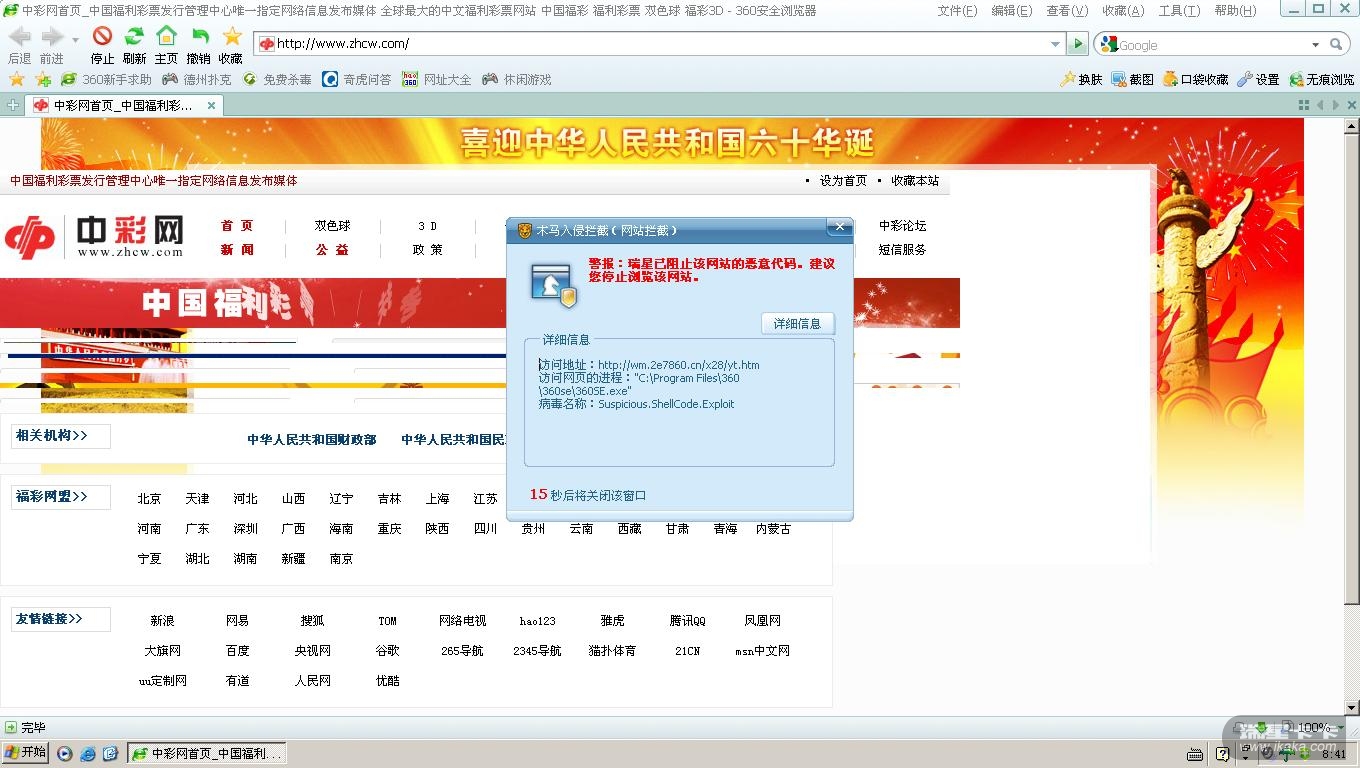Open the 收藏 menu in the menu bar
The width and height of the screenshot is (1360, 768).
pyautogui.click(x=1123, y=11)
